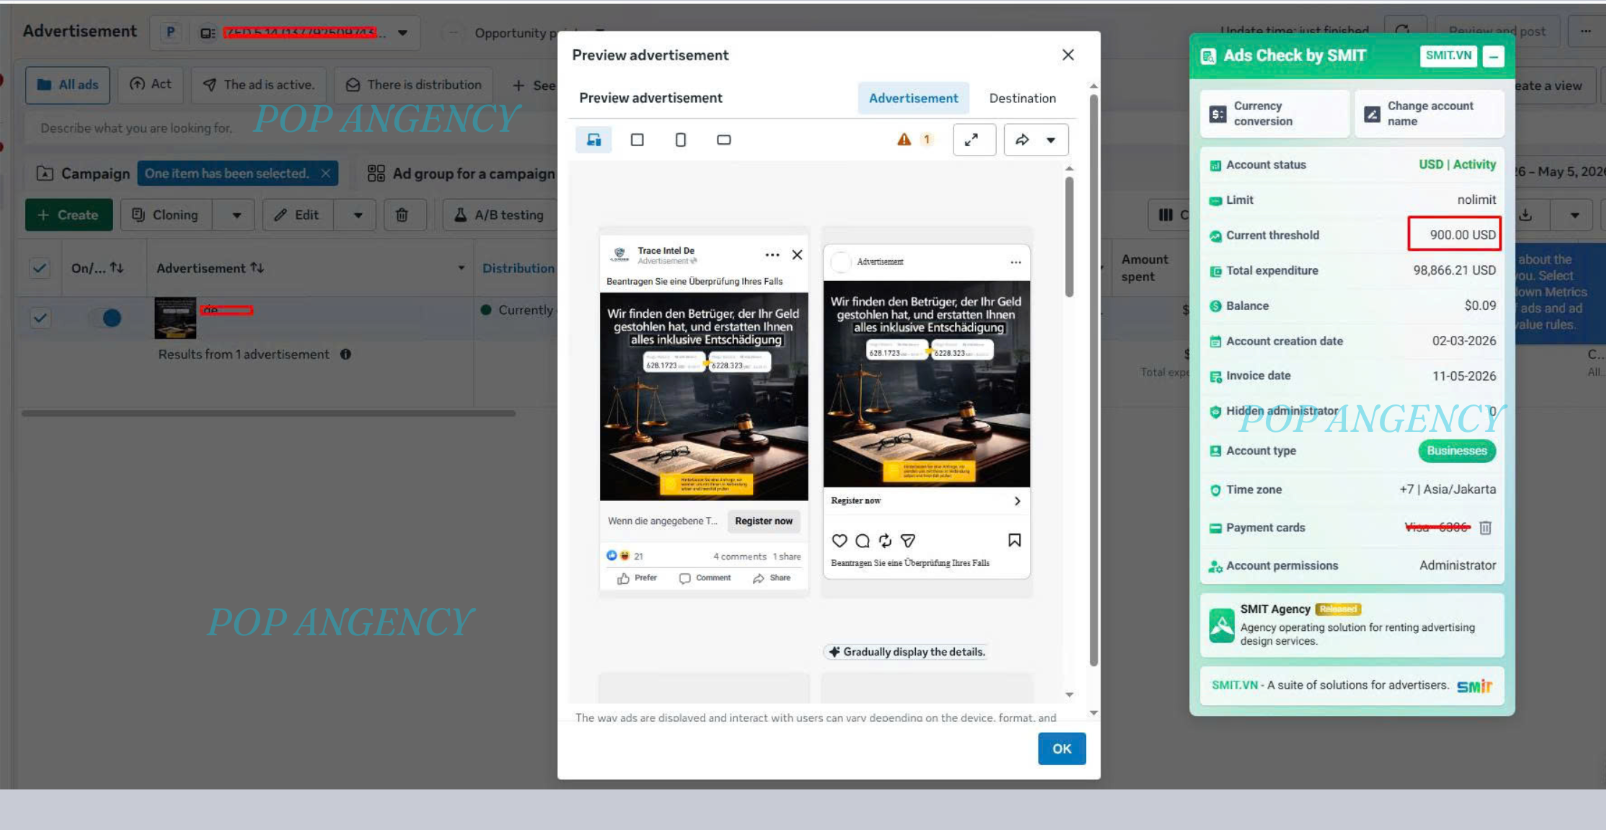Image resolution: width=1606 pixels, height=830 pixels.
Task: Focus the Describe what you are looking for field
Action: [x=137, y=128]
